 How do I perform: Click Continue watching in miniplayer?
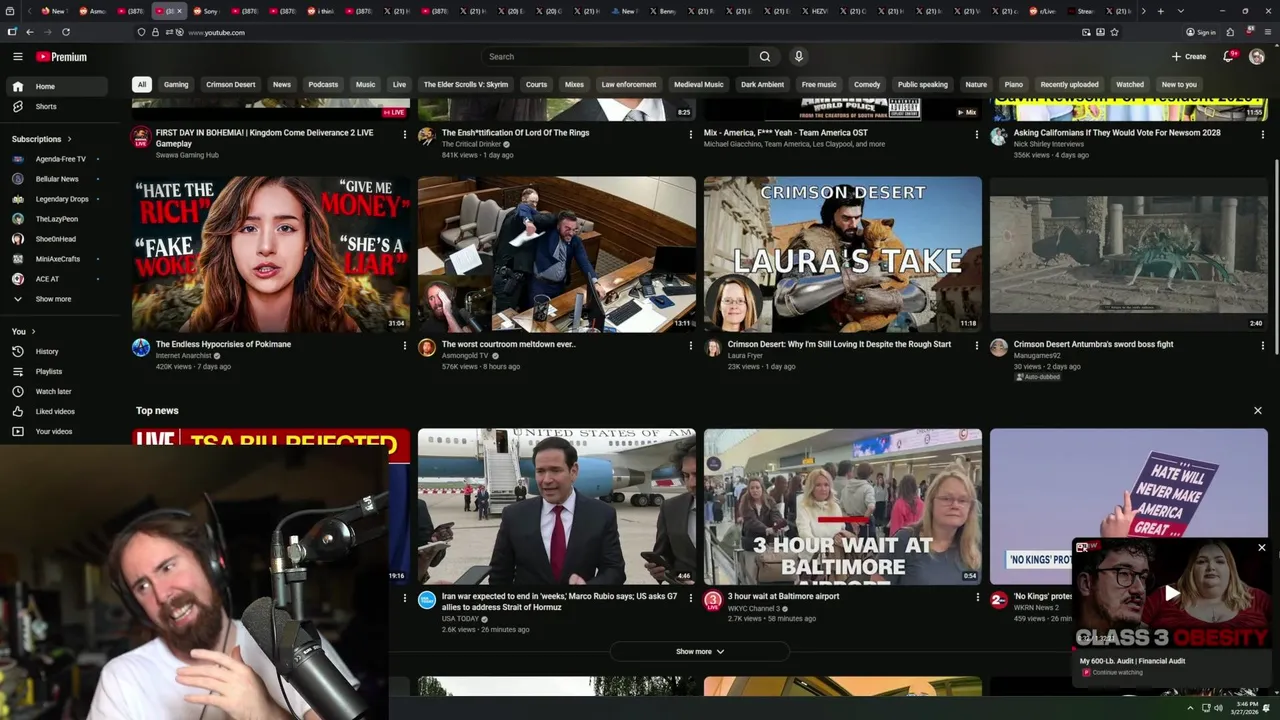click(x=1117, y=673)
